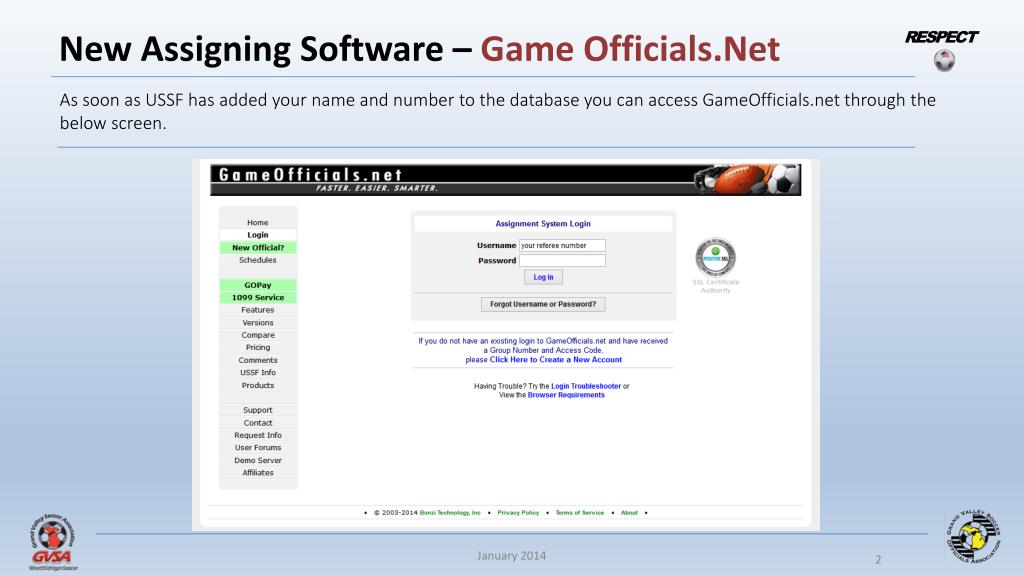Open the Demo Server menu item
Screen dimensions: 1024x576
(258, 460)
